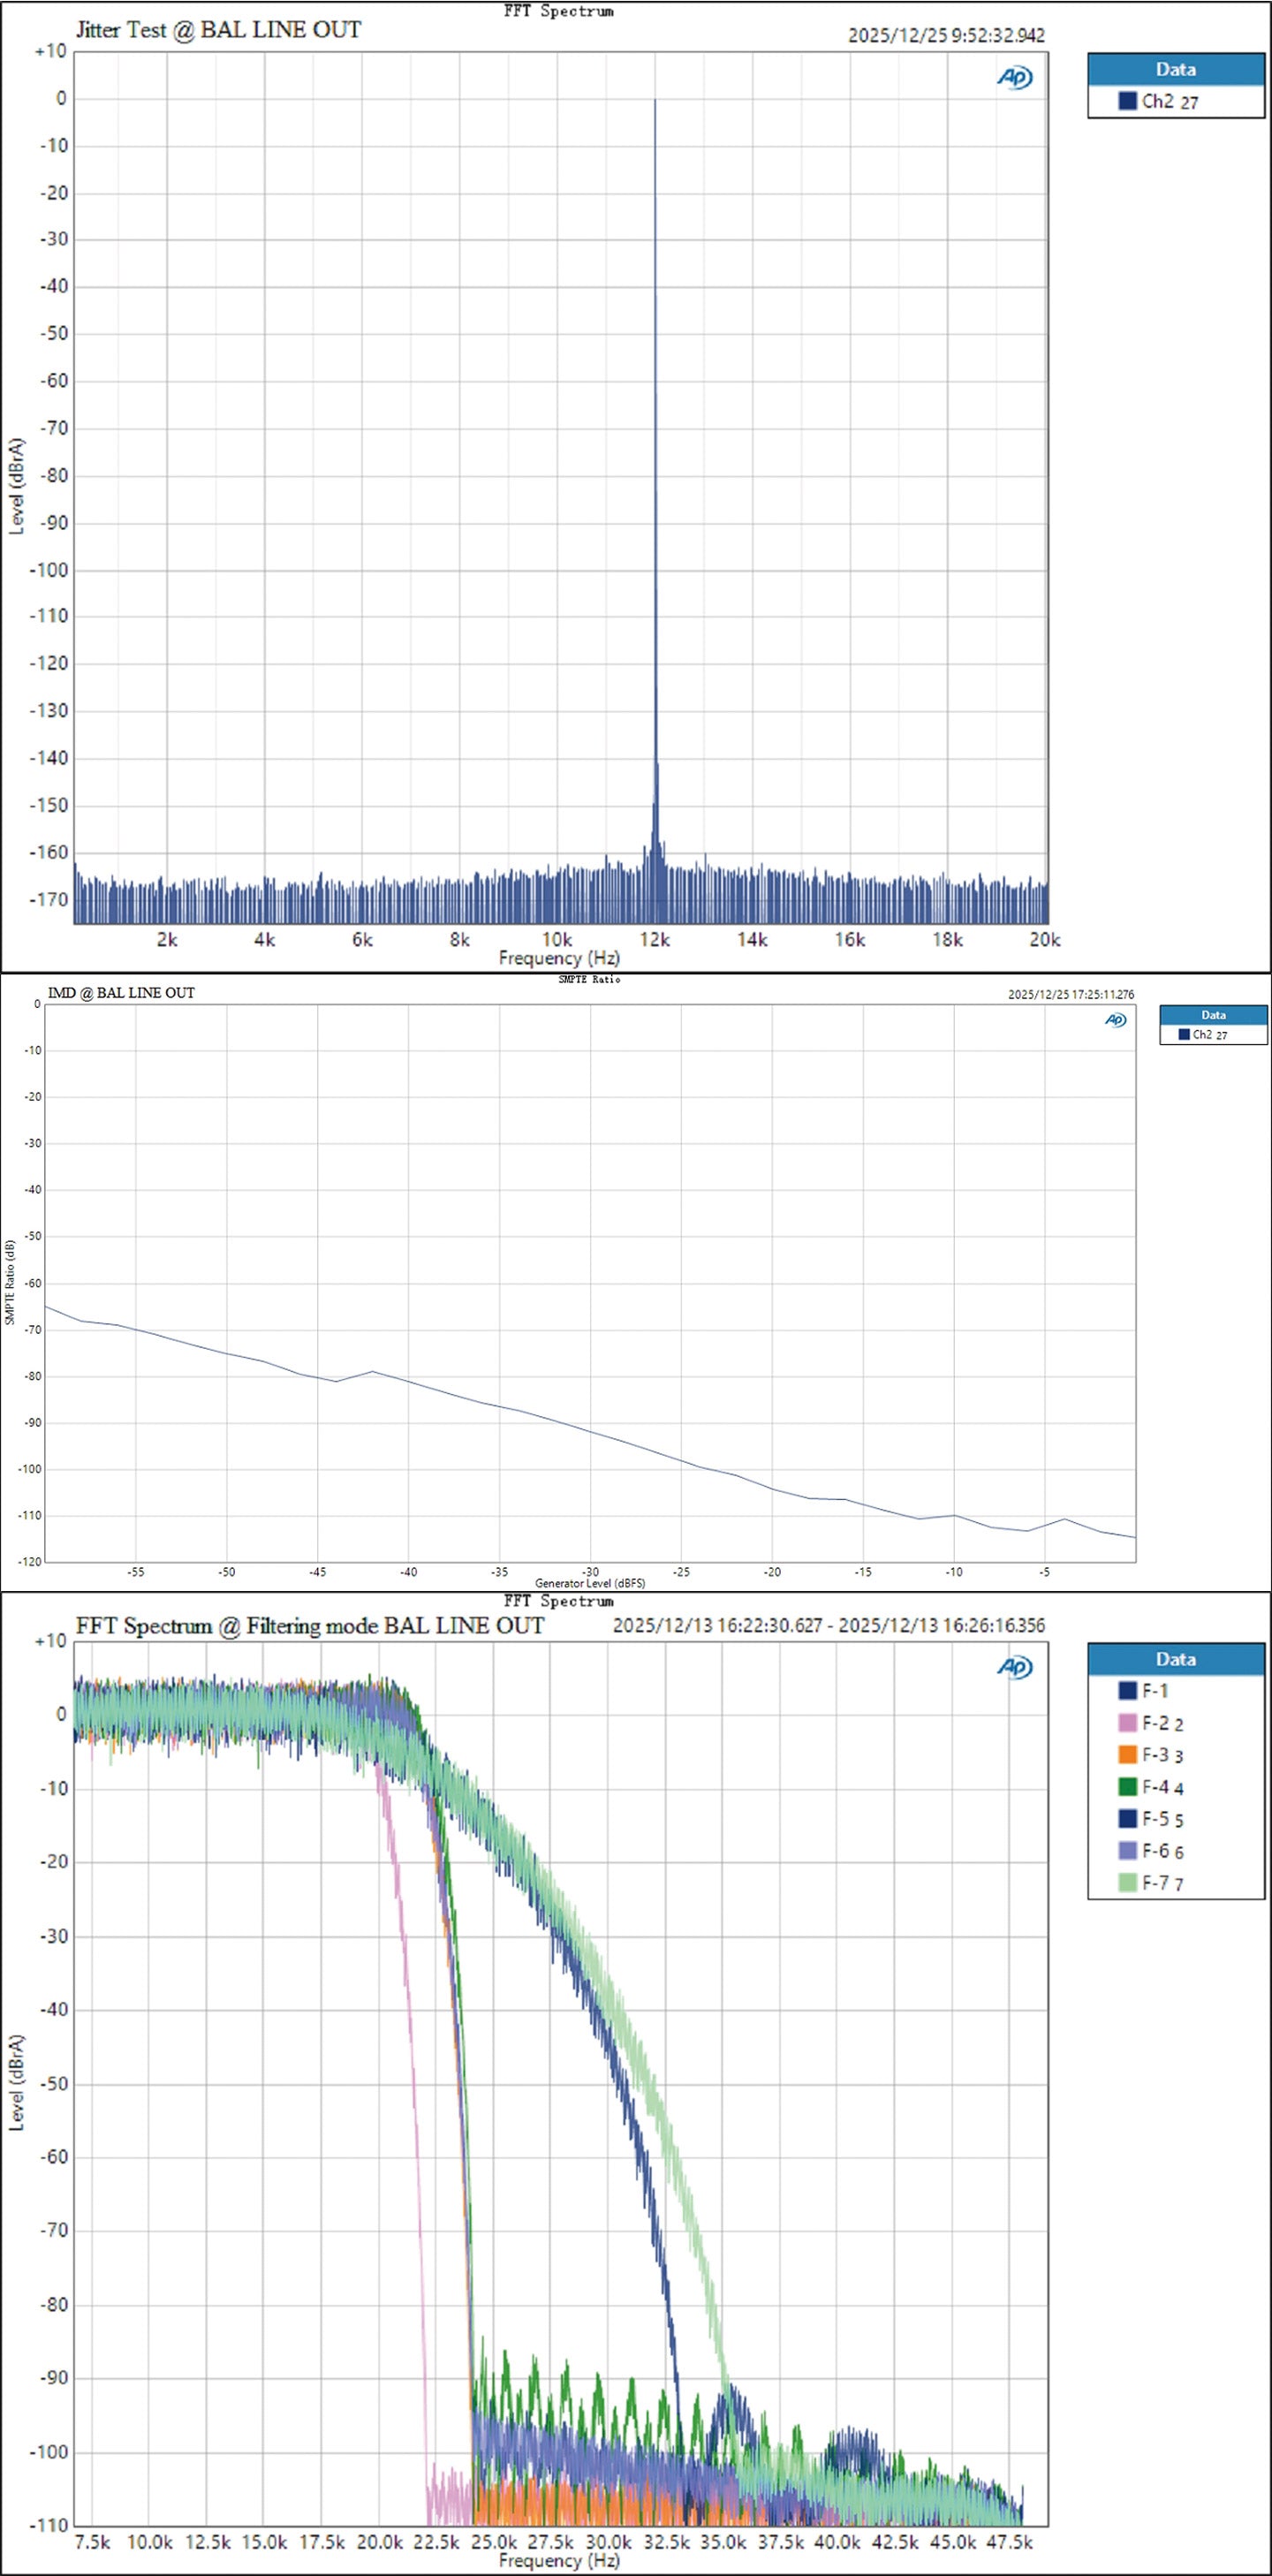Click the Data header of the IMD legend
Viewport: 1272px width, 2576px height.
click(1213, 1015)
